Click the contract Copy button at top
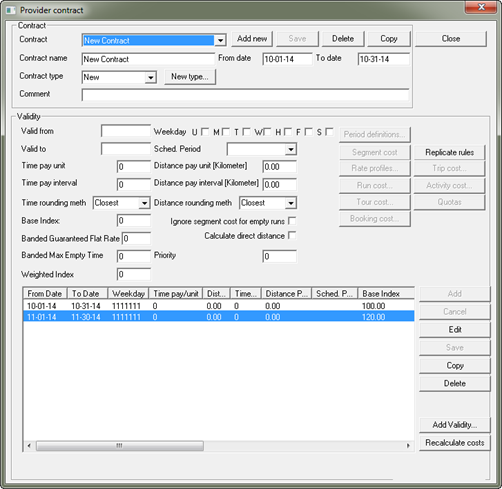Image resolution: width=502 pixels, height=489 pixels. (x=389, y=39)
